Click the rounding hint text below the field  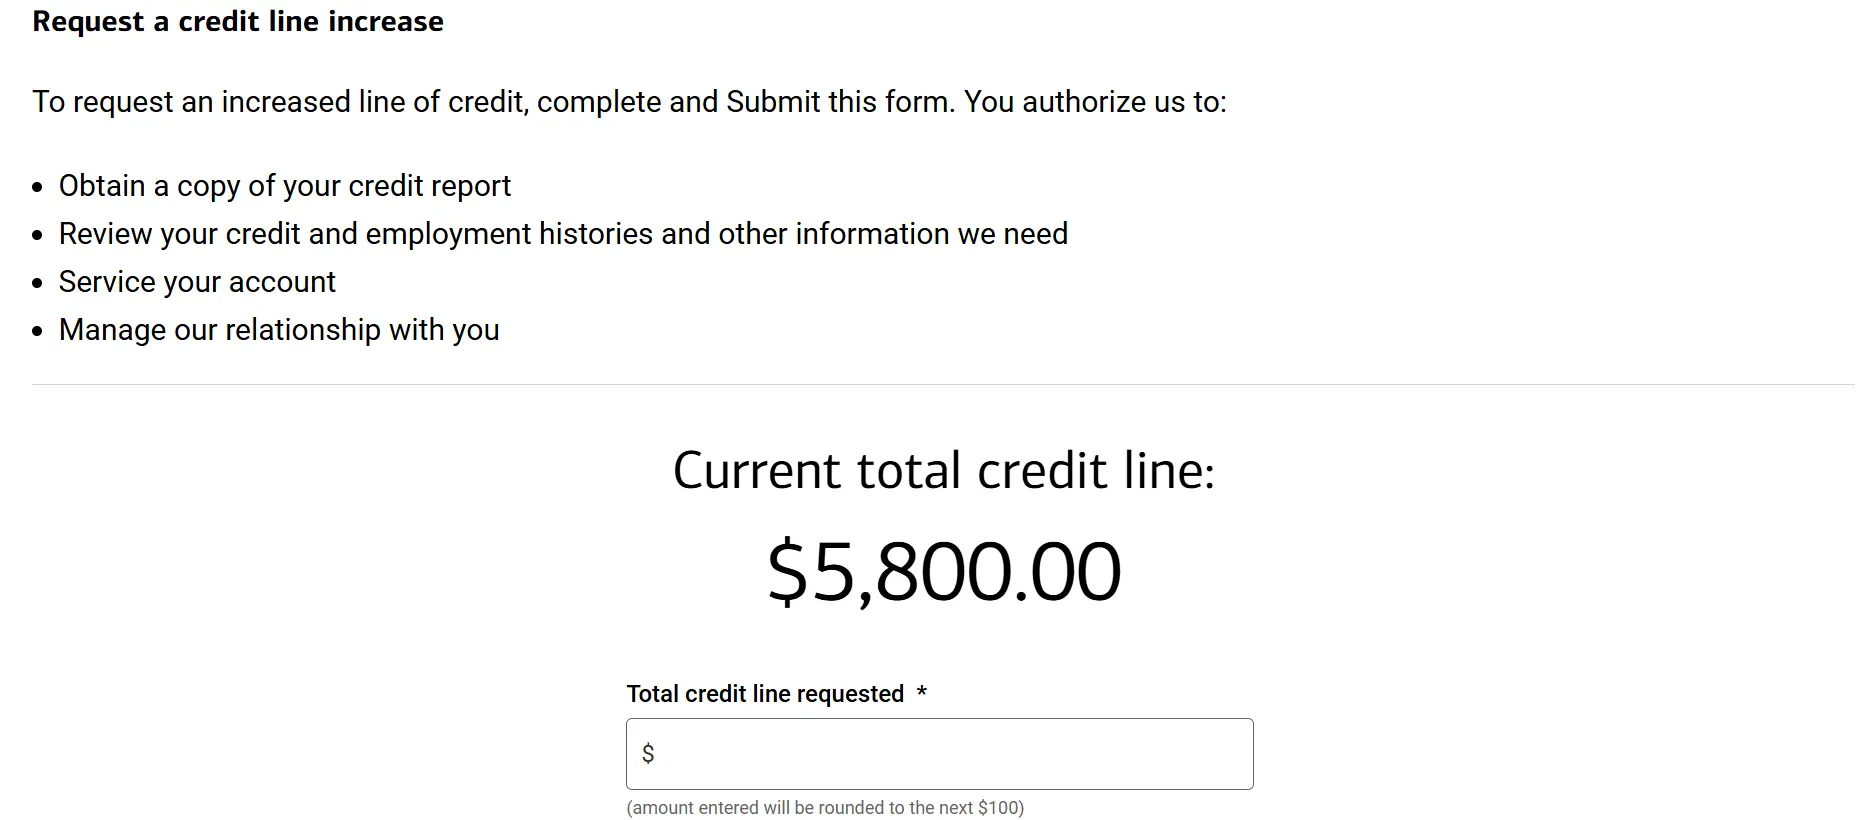[825, 808]
